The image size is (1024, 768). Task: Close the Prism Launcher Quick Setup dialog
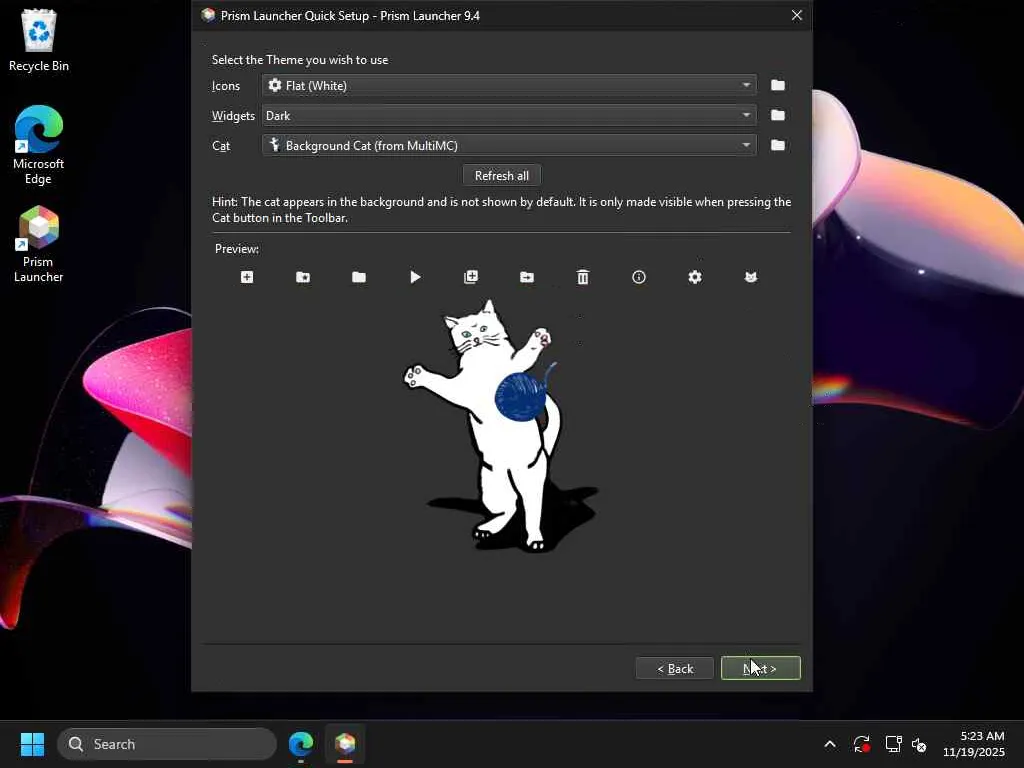[x=797, y=15]
